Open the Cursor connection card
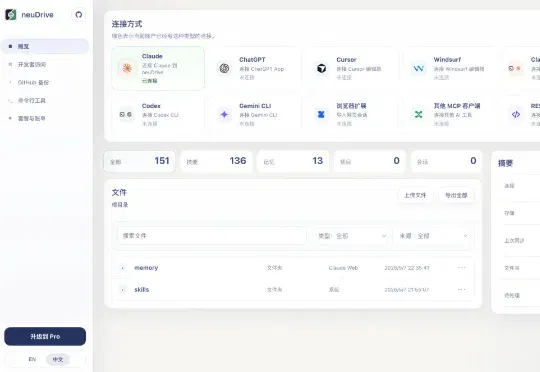Image resolution: width=540 pixels, height=372 pixels. [352, 68]
